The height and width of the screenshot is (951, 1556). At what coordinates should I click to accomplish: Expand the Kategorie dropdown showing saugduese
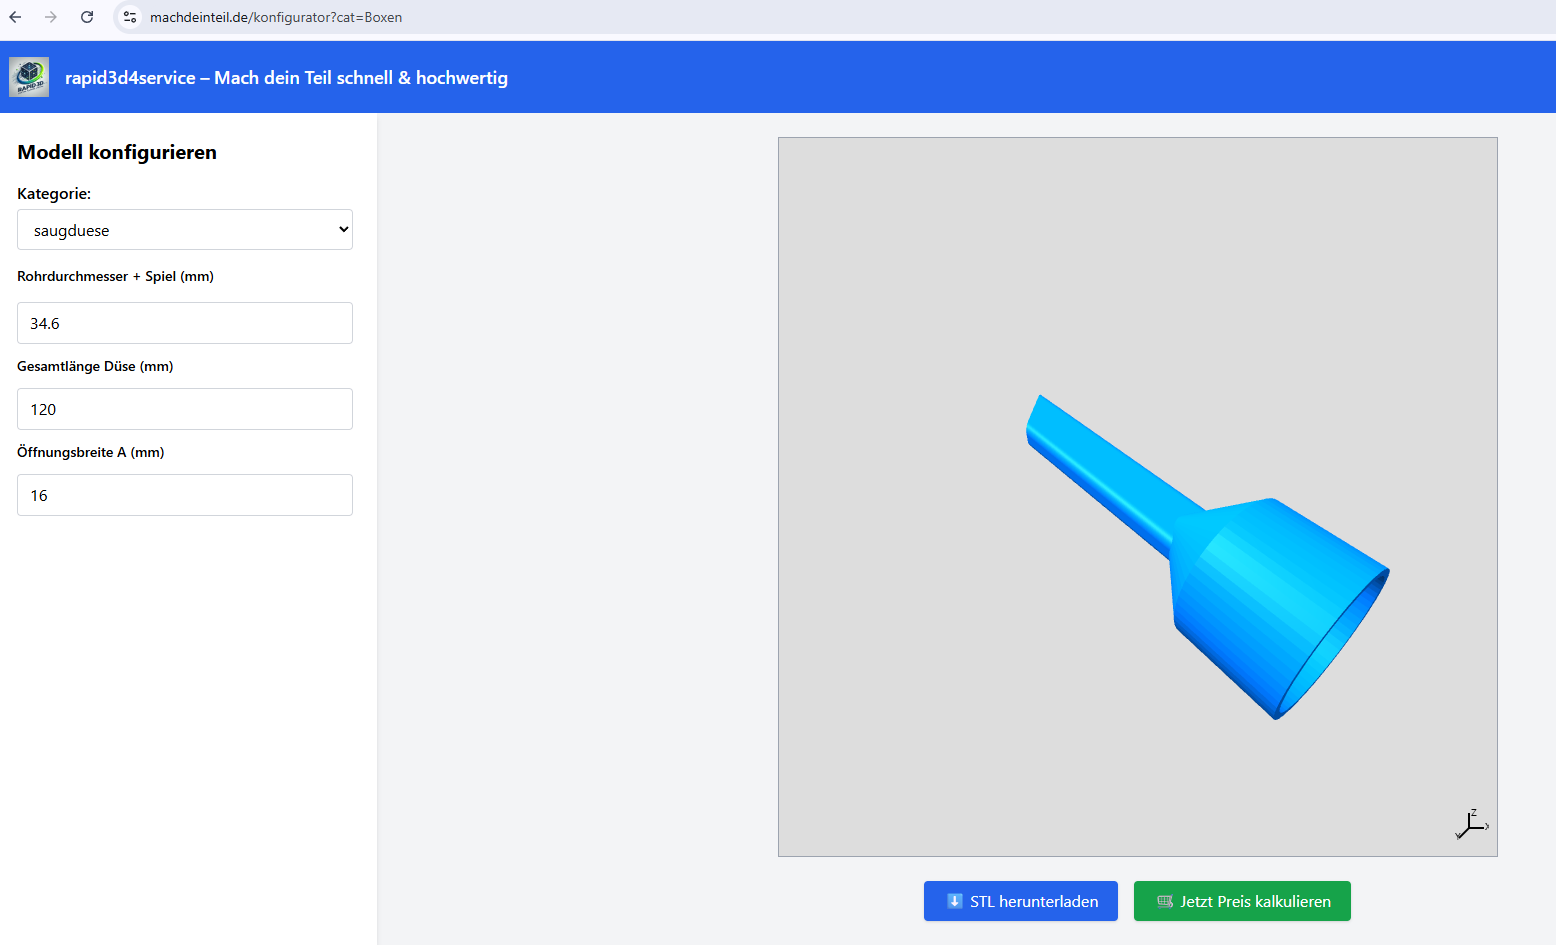point(185,230)
